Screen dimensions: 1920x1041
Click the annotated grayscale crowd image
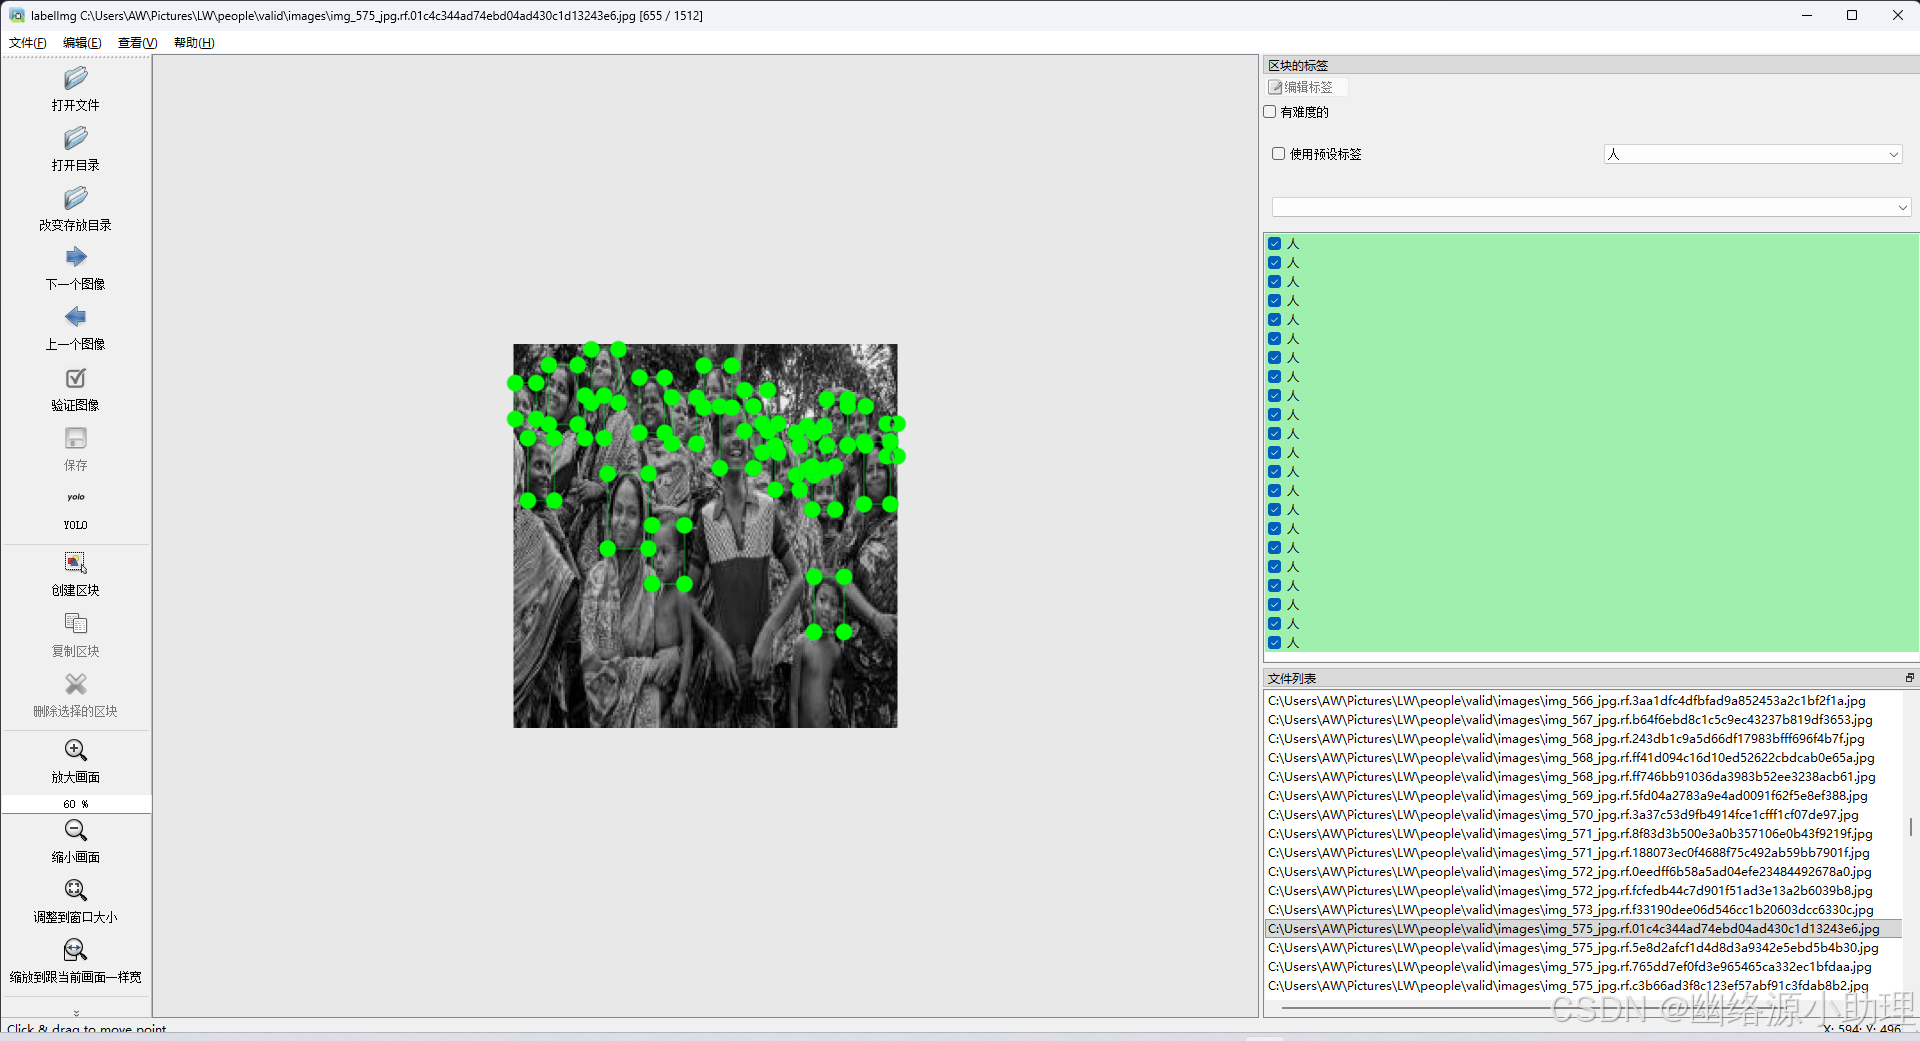point(705,536)
